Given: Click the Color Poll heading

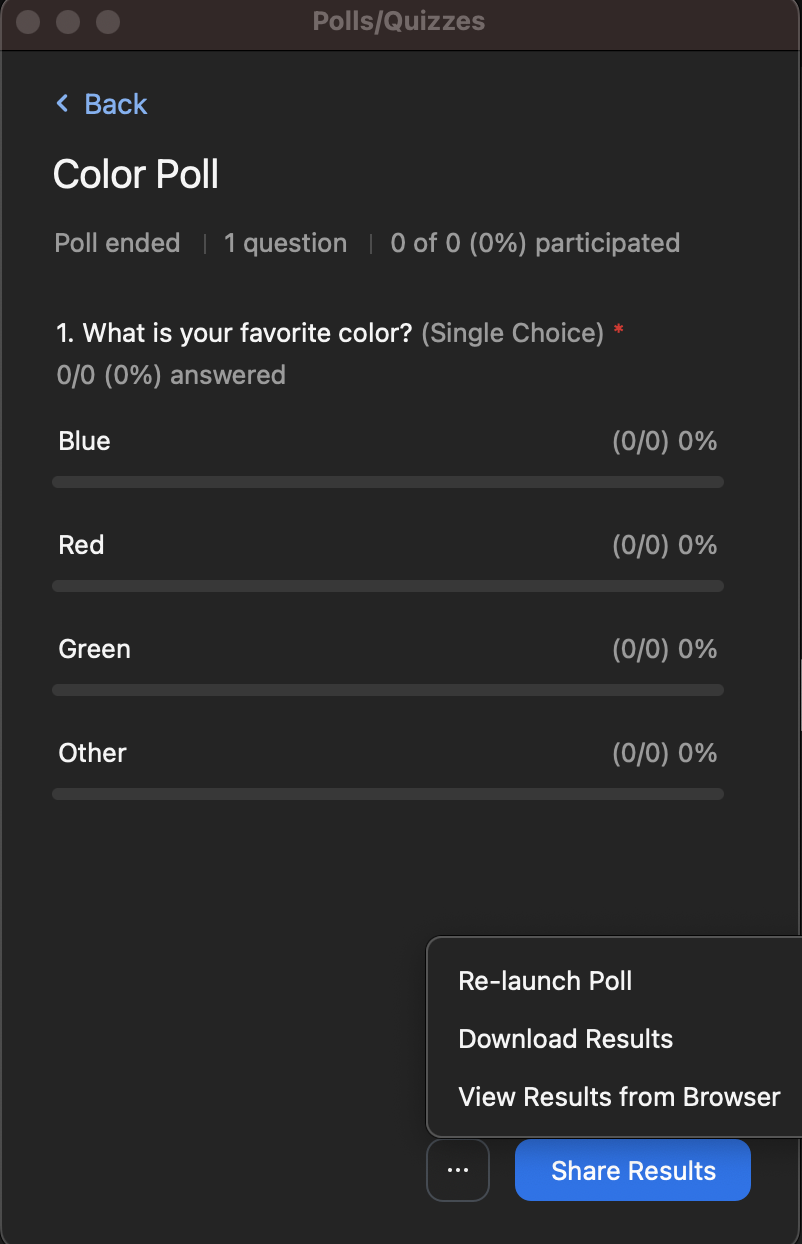Looking at the screenshot, I should (x=135, y=174).
